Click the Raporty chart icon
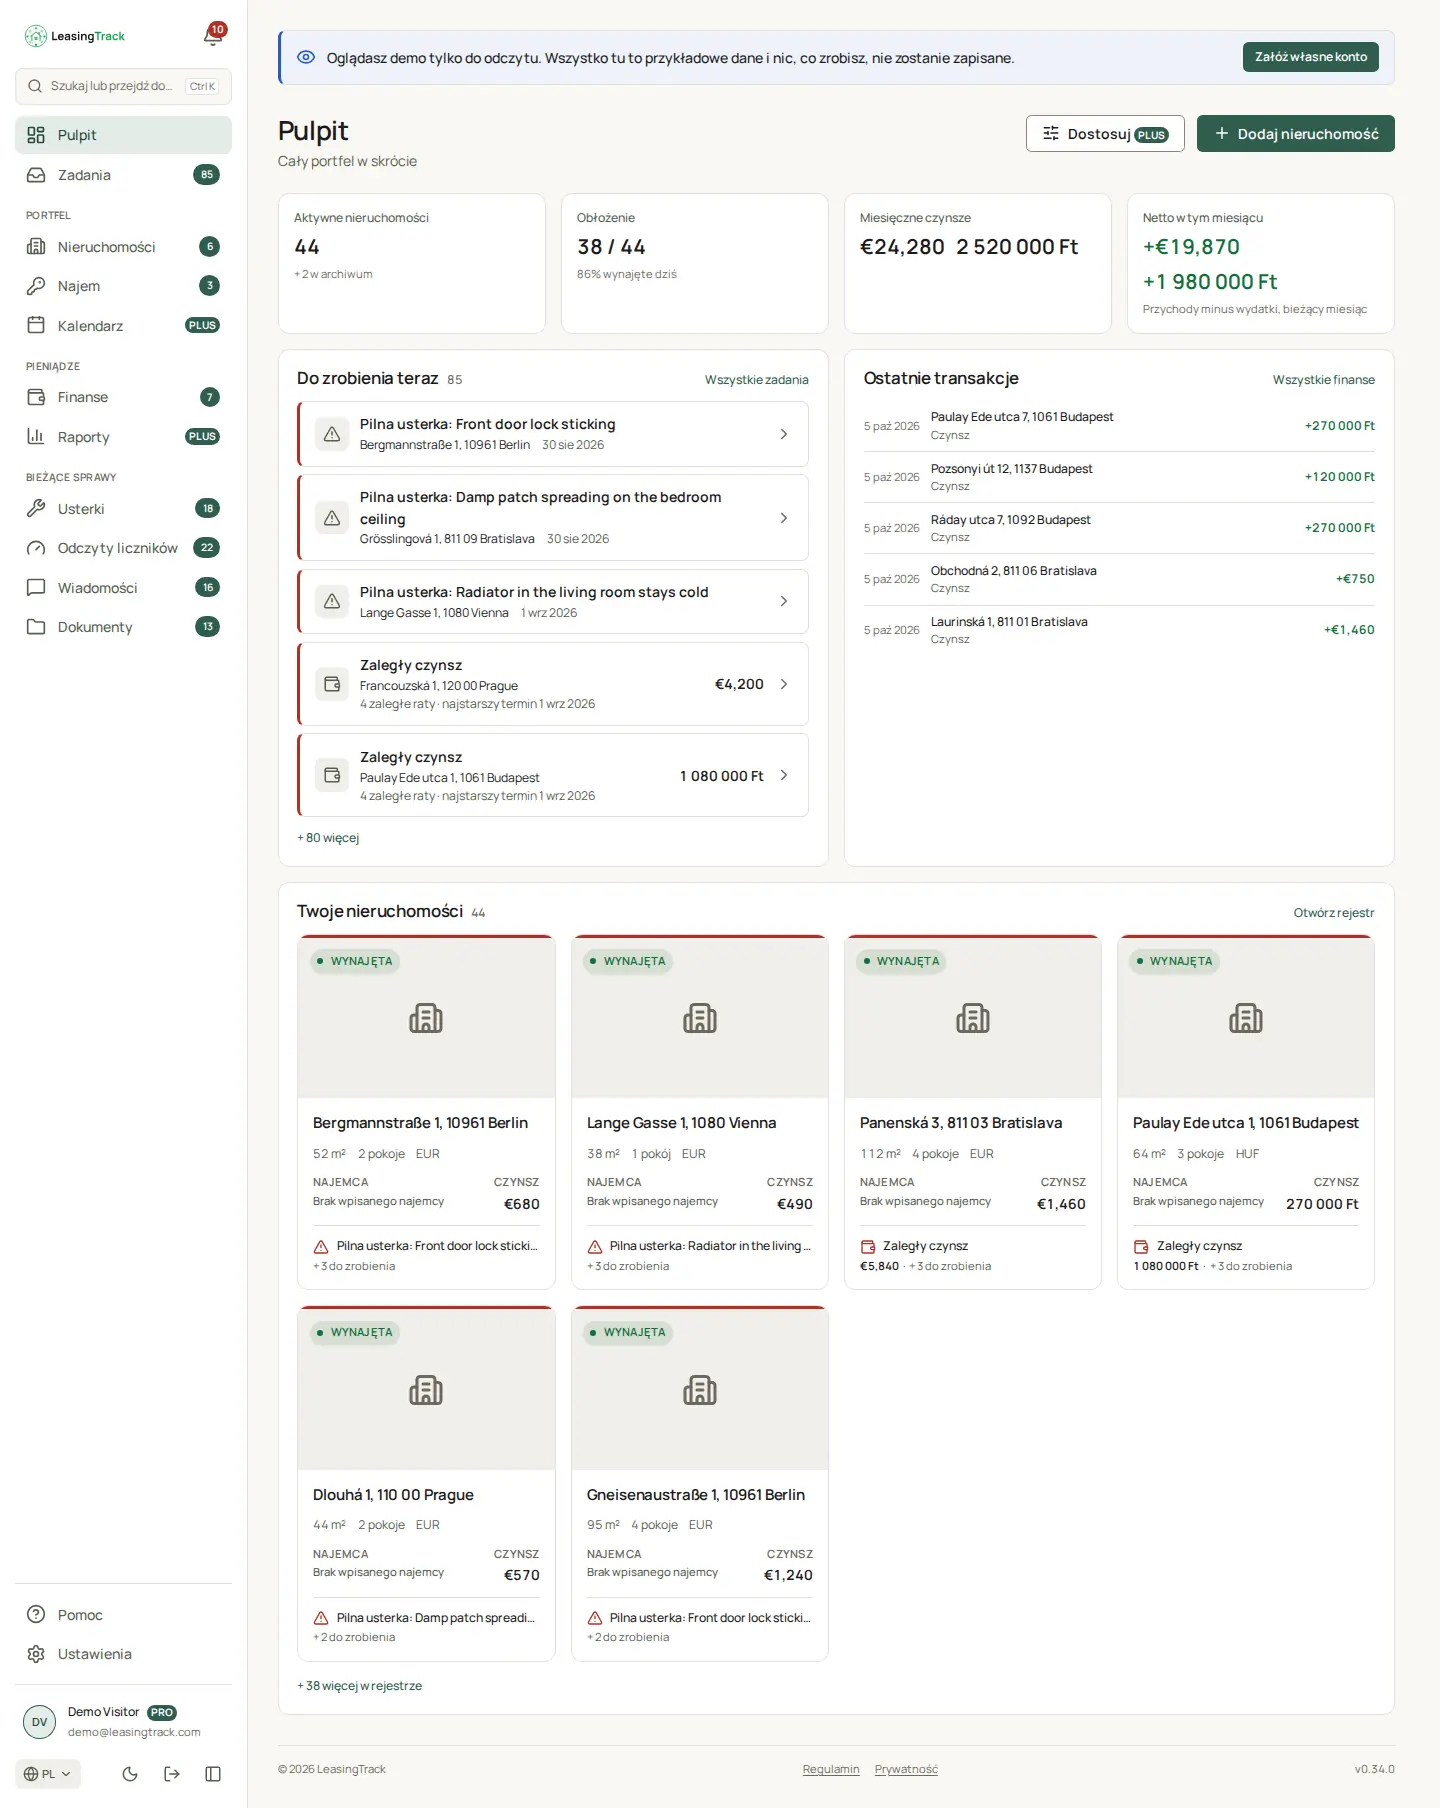This screenshot has height=1808, width=1440. (36, 436)
